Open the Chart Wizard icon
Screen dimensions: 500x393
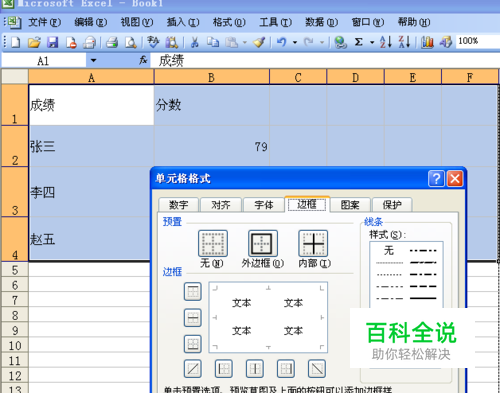tap(427, 42)
